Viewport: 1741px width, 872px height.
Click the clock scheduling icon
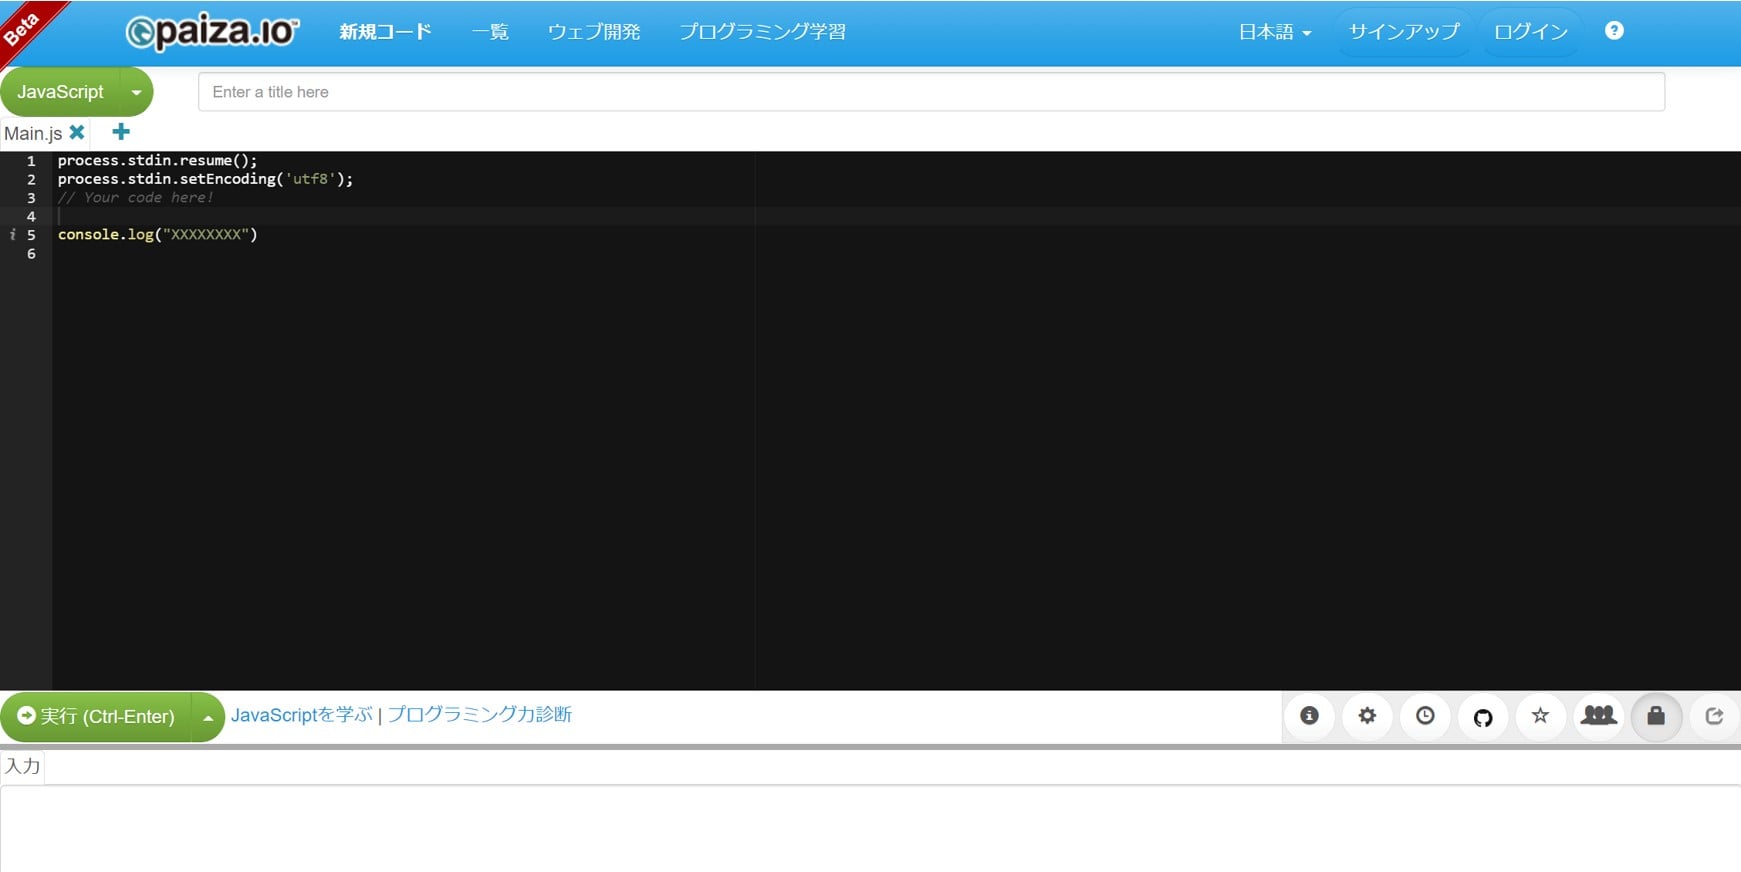[x=1425, y=716]
